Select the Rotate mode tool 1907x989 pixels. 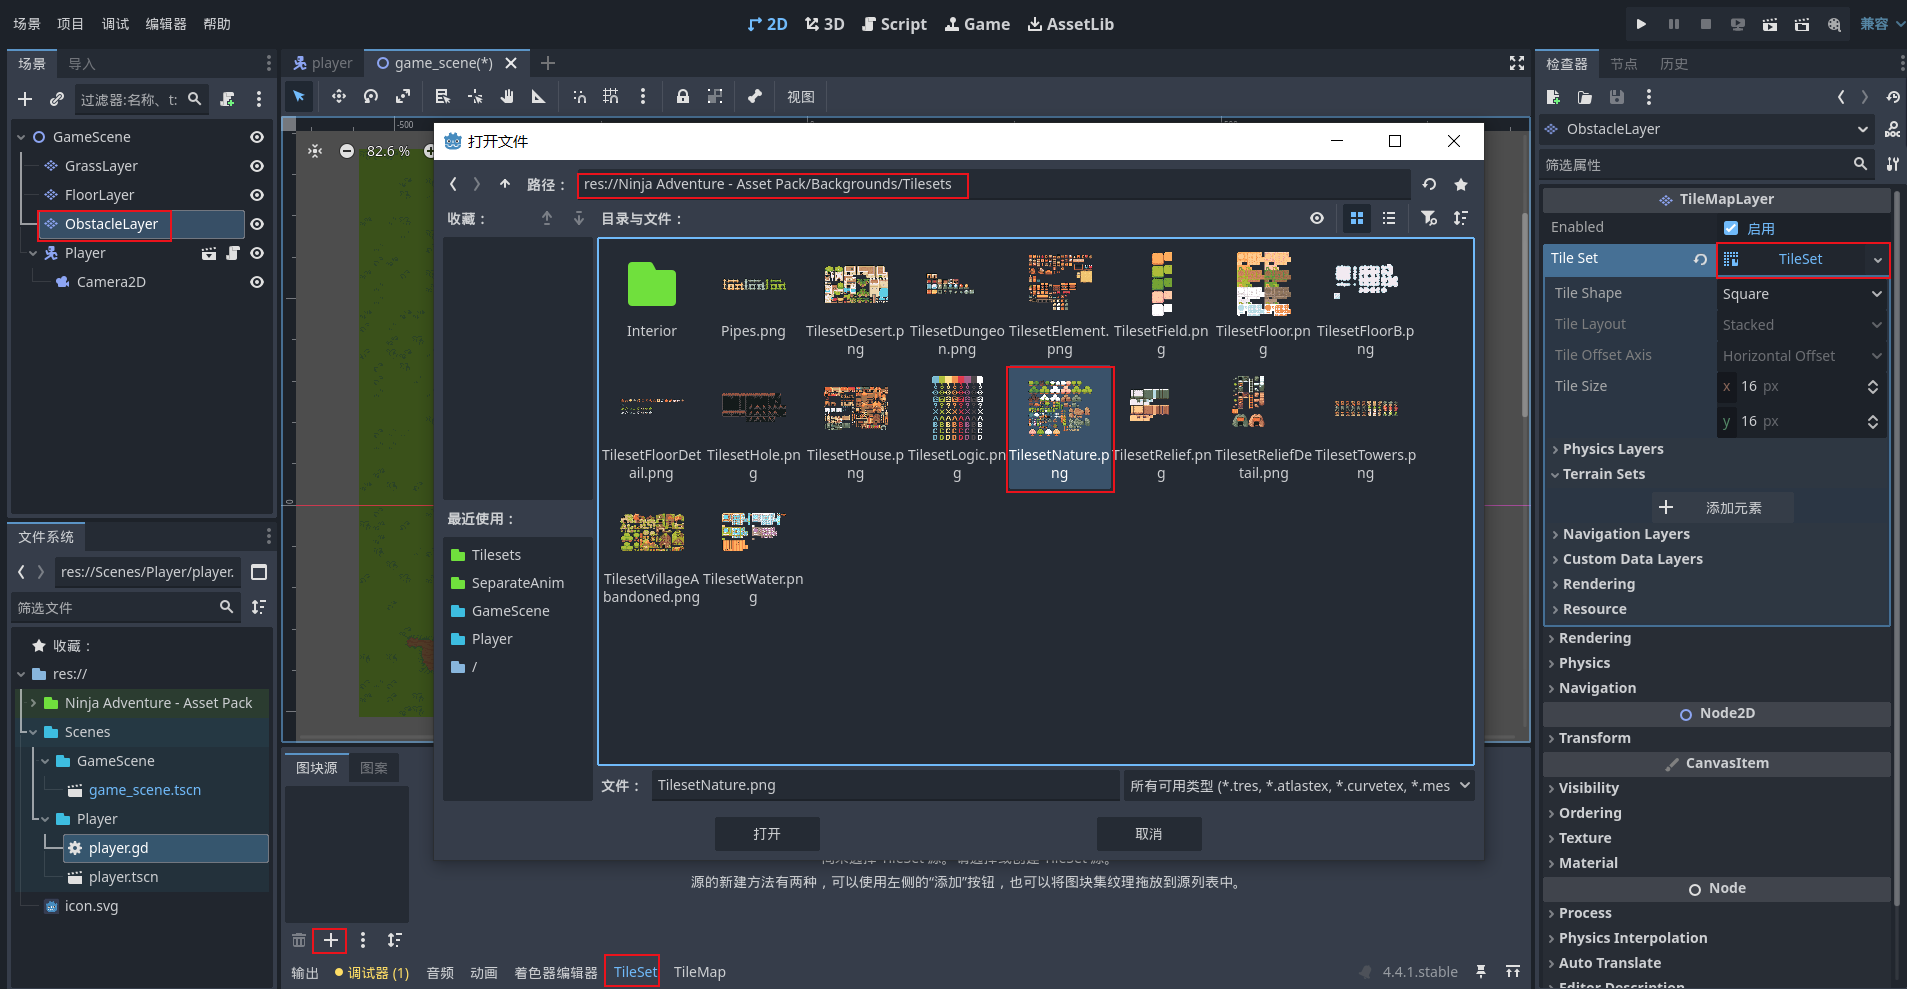point(371,96)
